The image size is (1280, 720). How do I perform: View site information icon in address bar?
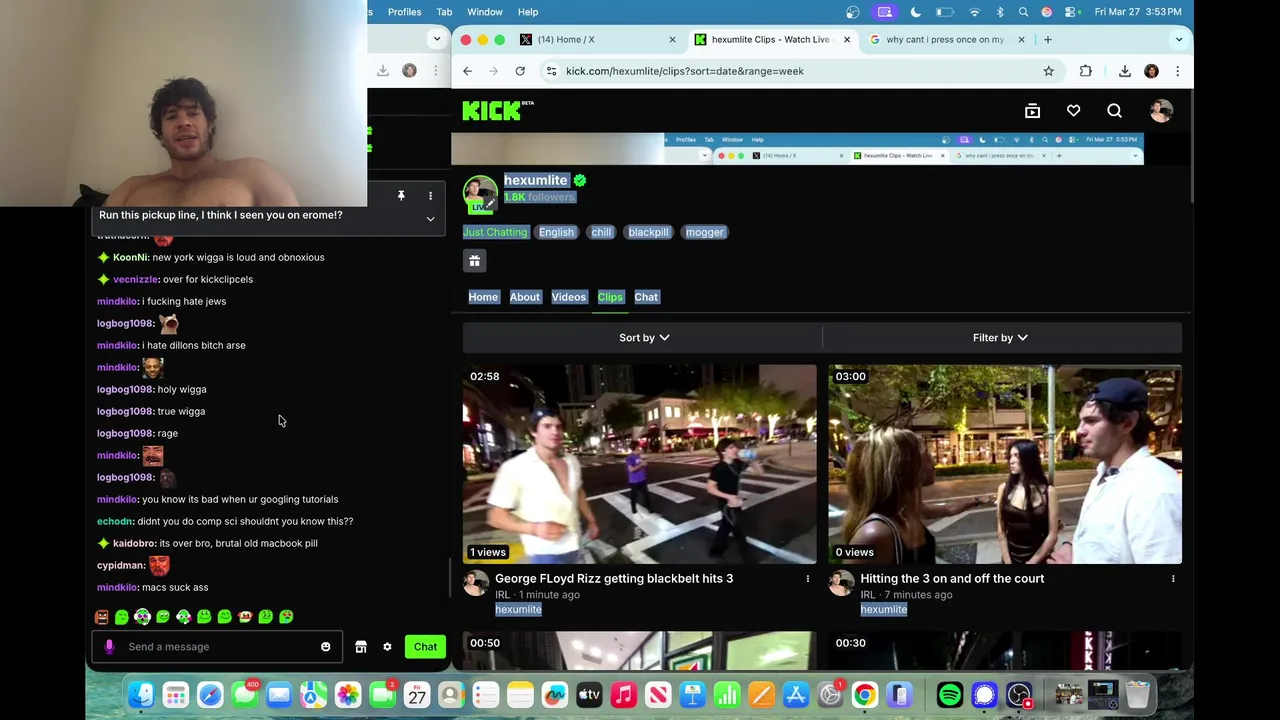click(551, 71)
